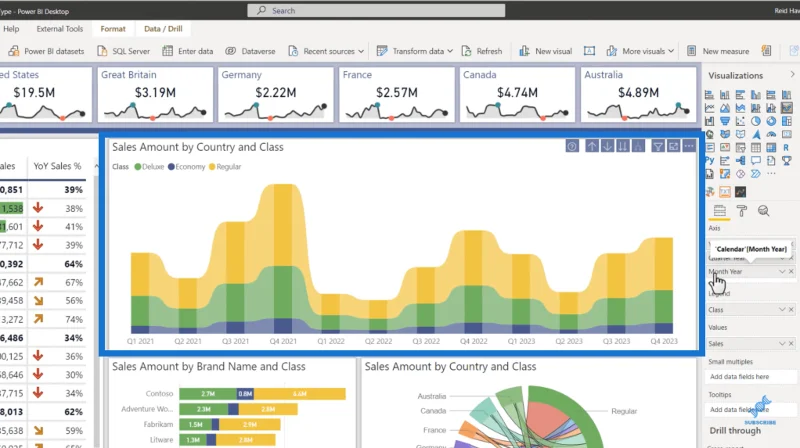Select the Germany $2.22M card
This screenshot has height=448, width=800.
click(x=276, y=95)
